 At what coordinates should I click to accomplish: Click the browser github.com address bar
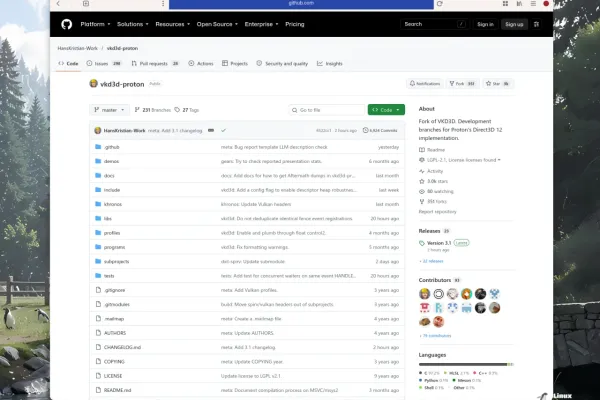[301, 3]
